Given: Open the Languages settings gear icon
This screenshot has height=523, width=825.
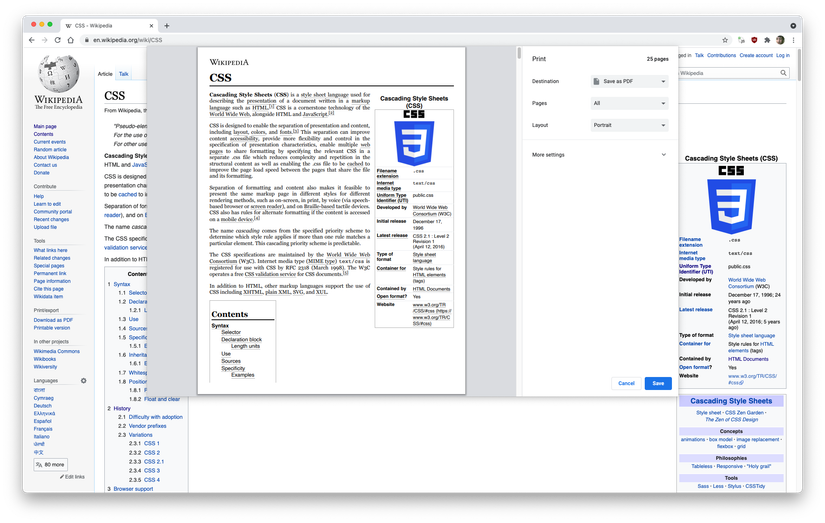Looking at the screenshot, I should (83, 380).
